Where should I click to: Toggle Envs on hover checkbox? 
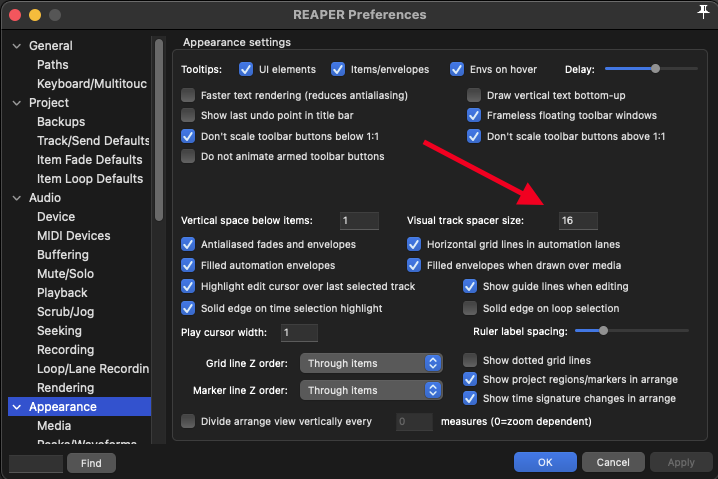point(457,69)
